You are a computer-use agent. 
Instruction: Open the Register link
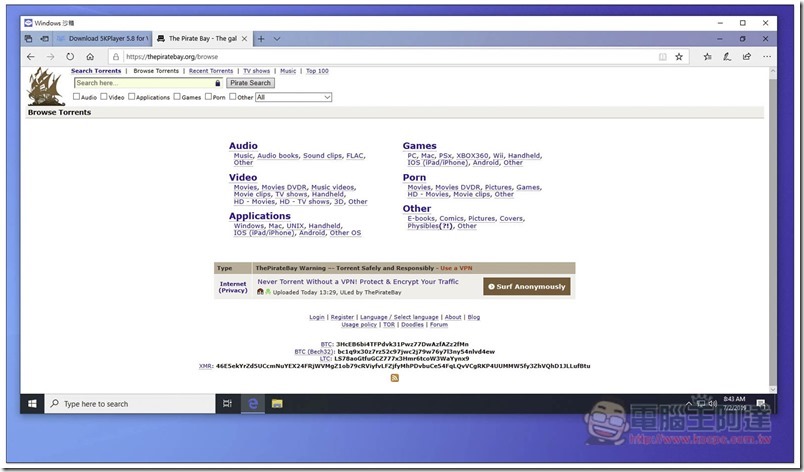pyautogui.click(x=342, y=317)
